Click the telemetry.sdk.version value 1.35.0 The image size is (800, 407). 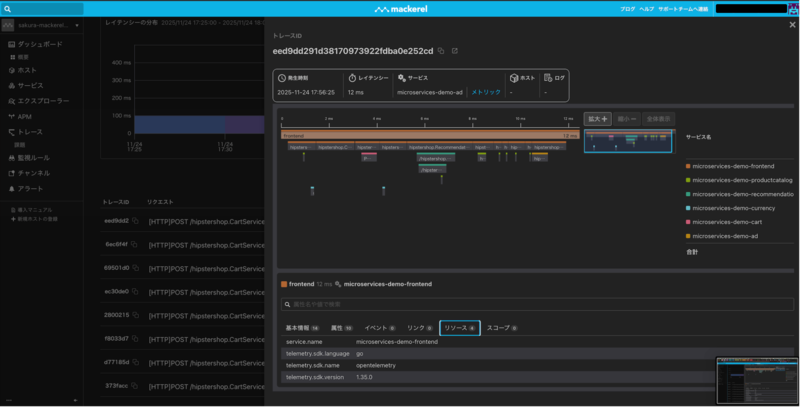pos(364,377)
